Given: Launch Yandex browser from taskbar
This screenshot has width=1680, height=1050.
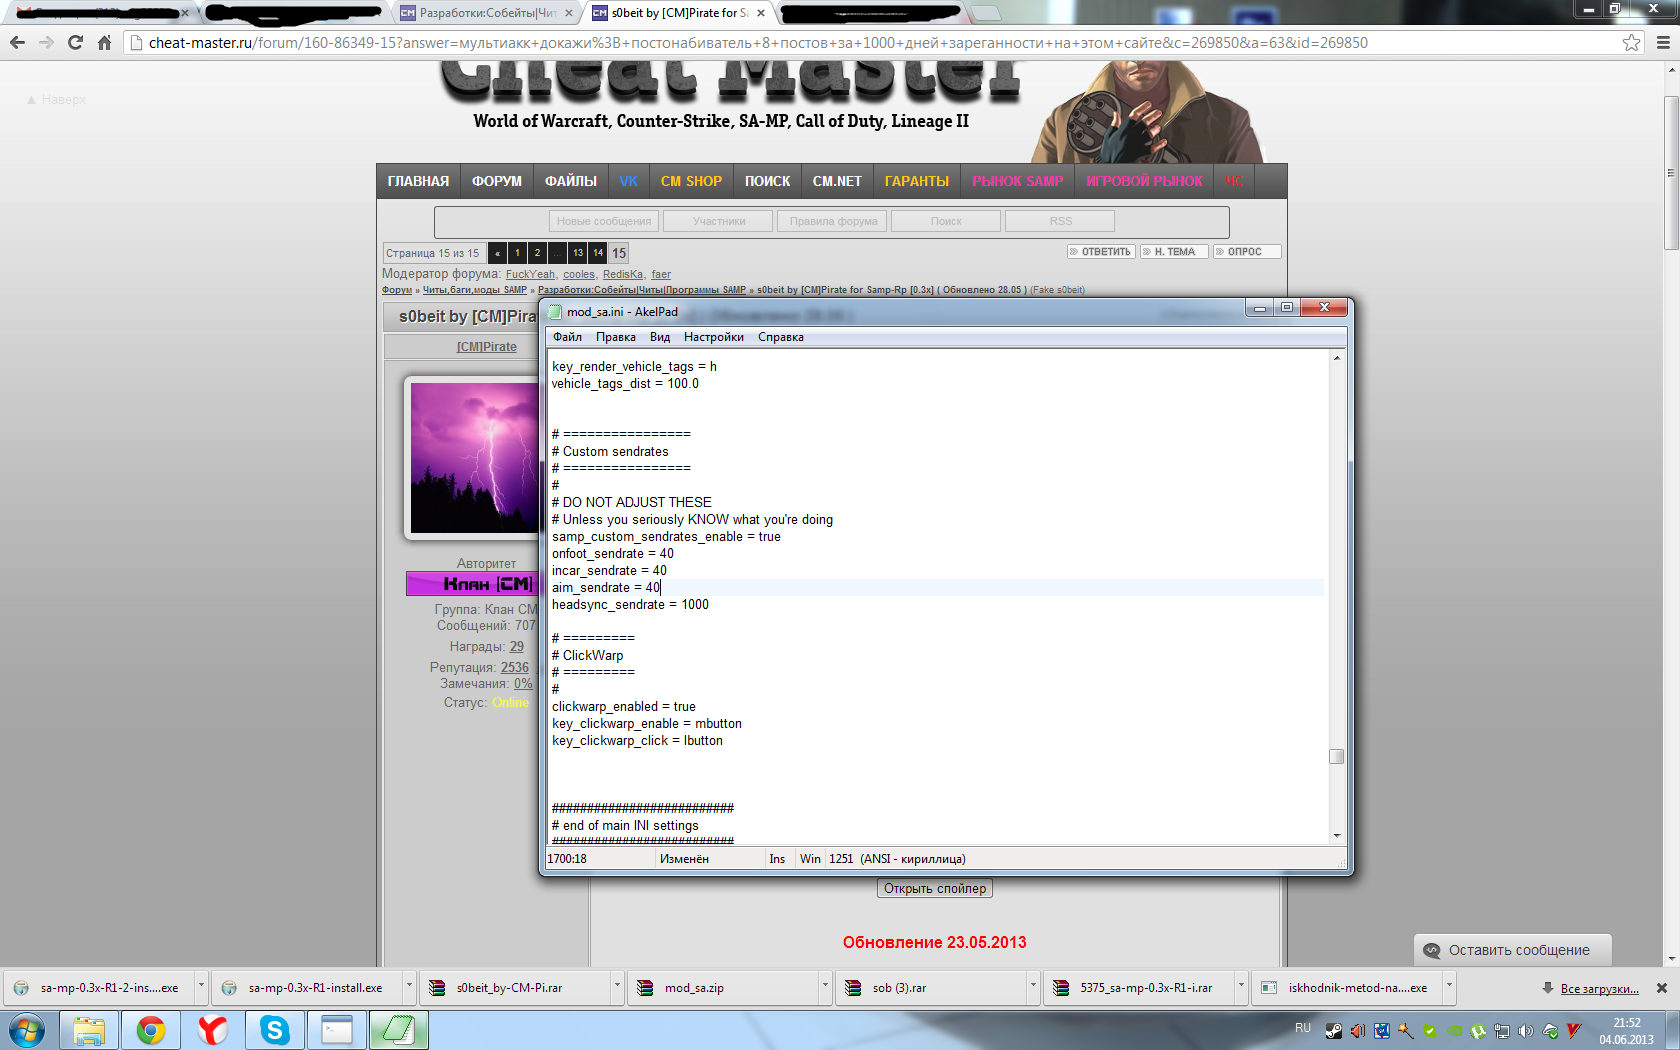Looking at the screenshot, I should [213, 1030].
